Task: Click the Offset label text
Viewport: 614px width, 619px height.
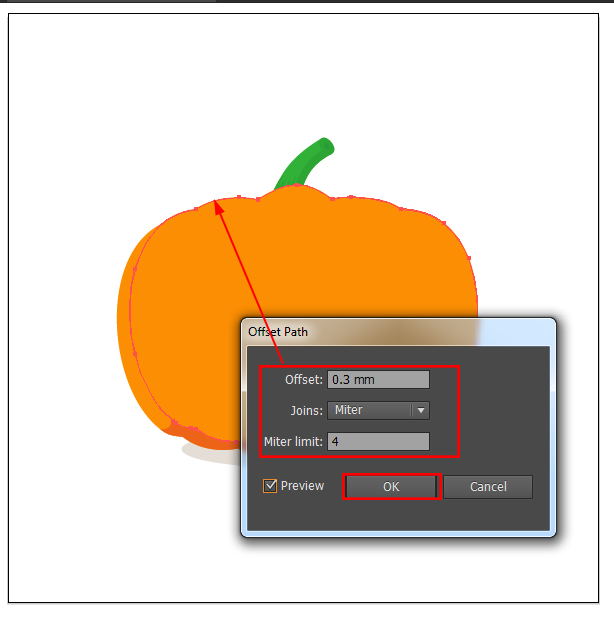Action: [x=304, y=380]
